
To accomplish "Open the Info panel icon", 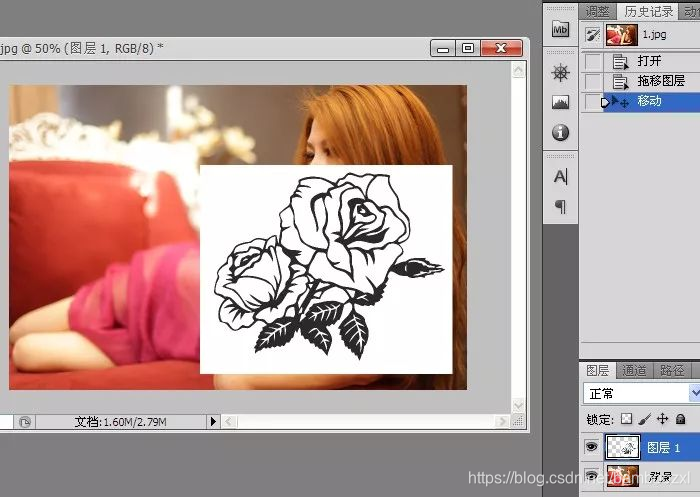I will point(560,132).
